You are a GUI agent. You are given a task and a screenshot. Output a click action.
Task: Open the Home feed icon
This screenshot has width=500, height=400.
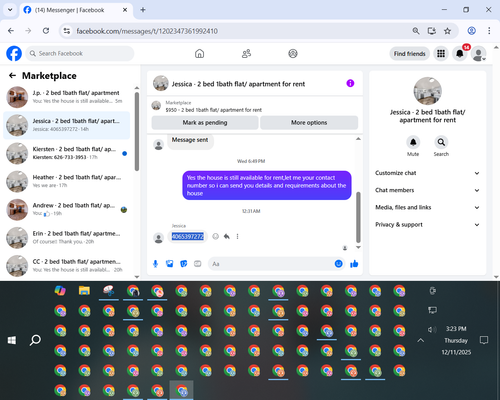point(199,53)
